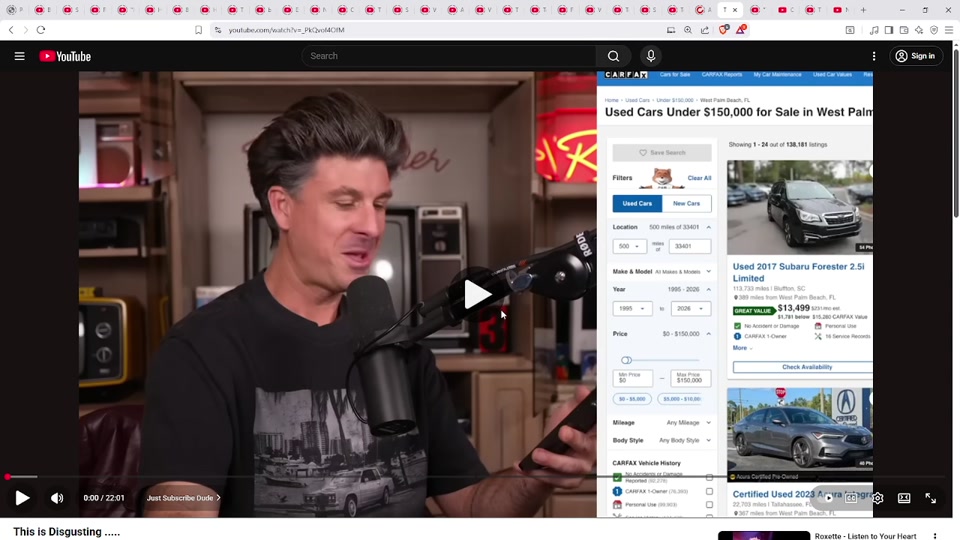This screenshot has width=960, height=540.
Task: Open Brave browser main menu
Action: [949, 30]
